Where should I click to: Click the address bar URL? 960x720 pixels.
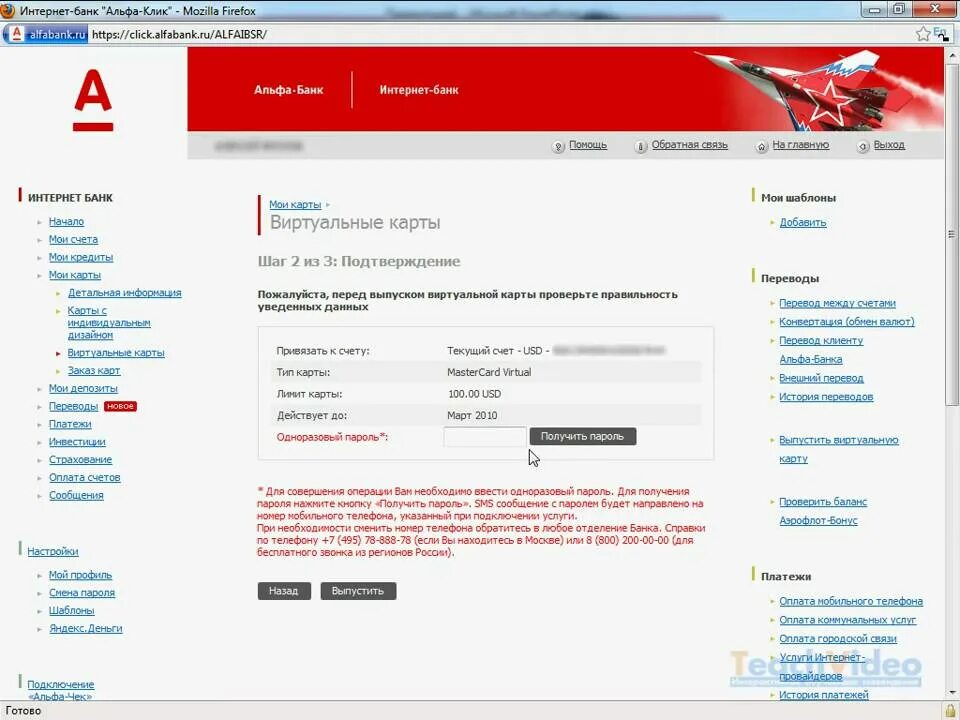[179, 34]
